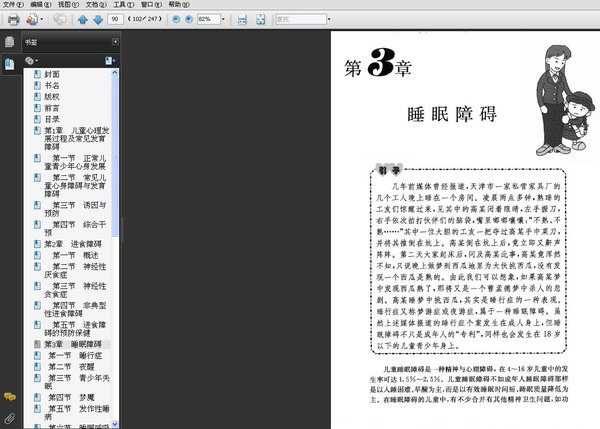Open the 前言 bookmark

[52, 108]
